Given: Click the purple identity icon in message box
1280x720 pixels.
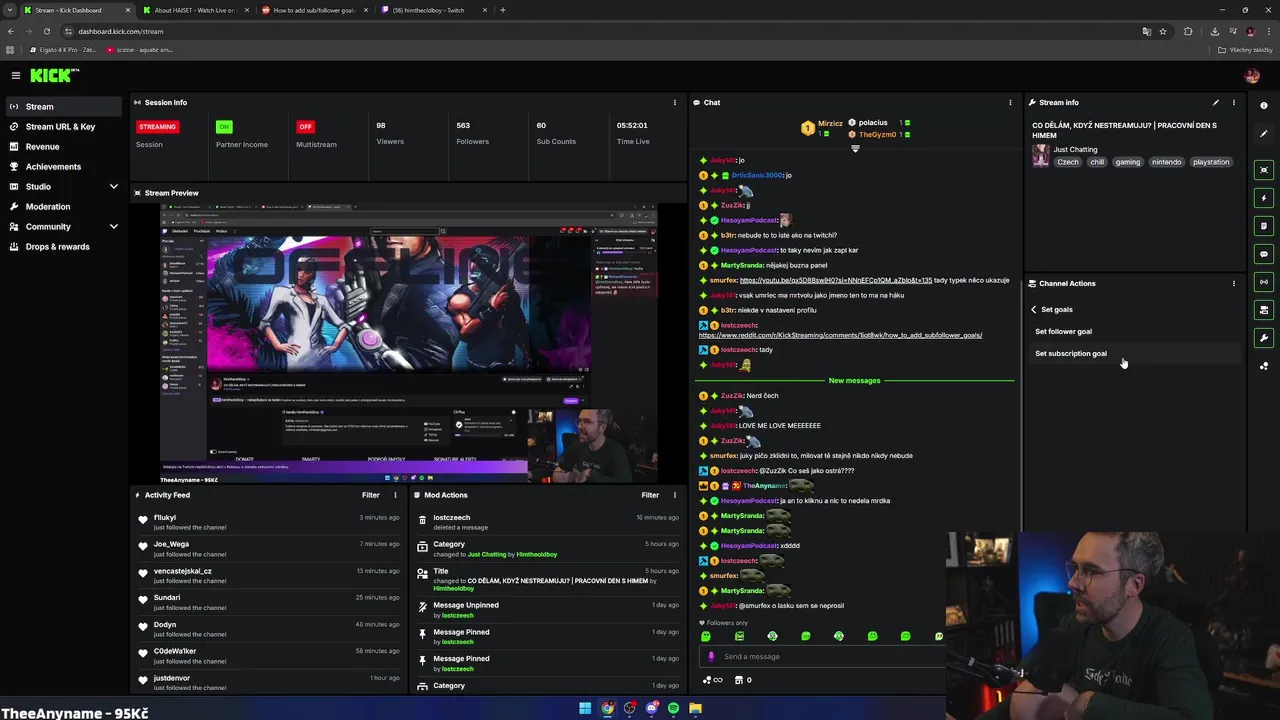Looking at the screenshot, I should (x=711, y=657).
